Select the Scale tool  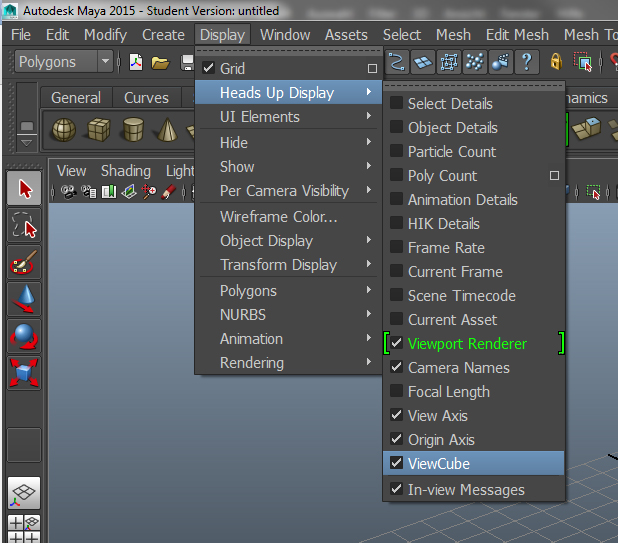24,373
